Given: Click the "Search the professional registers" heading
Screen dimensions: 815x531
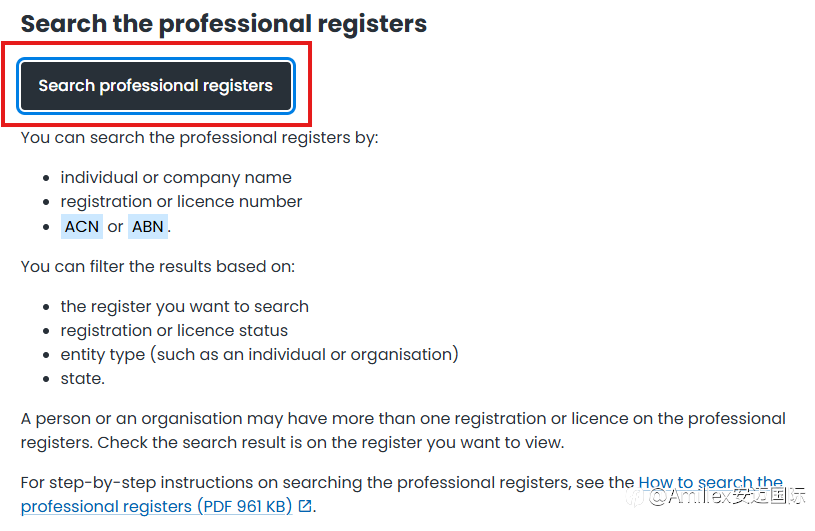Looking at the screenshot, I should [x=224, y=23].
